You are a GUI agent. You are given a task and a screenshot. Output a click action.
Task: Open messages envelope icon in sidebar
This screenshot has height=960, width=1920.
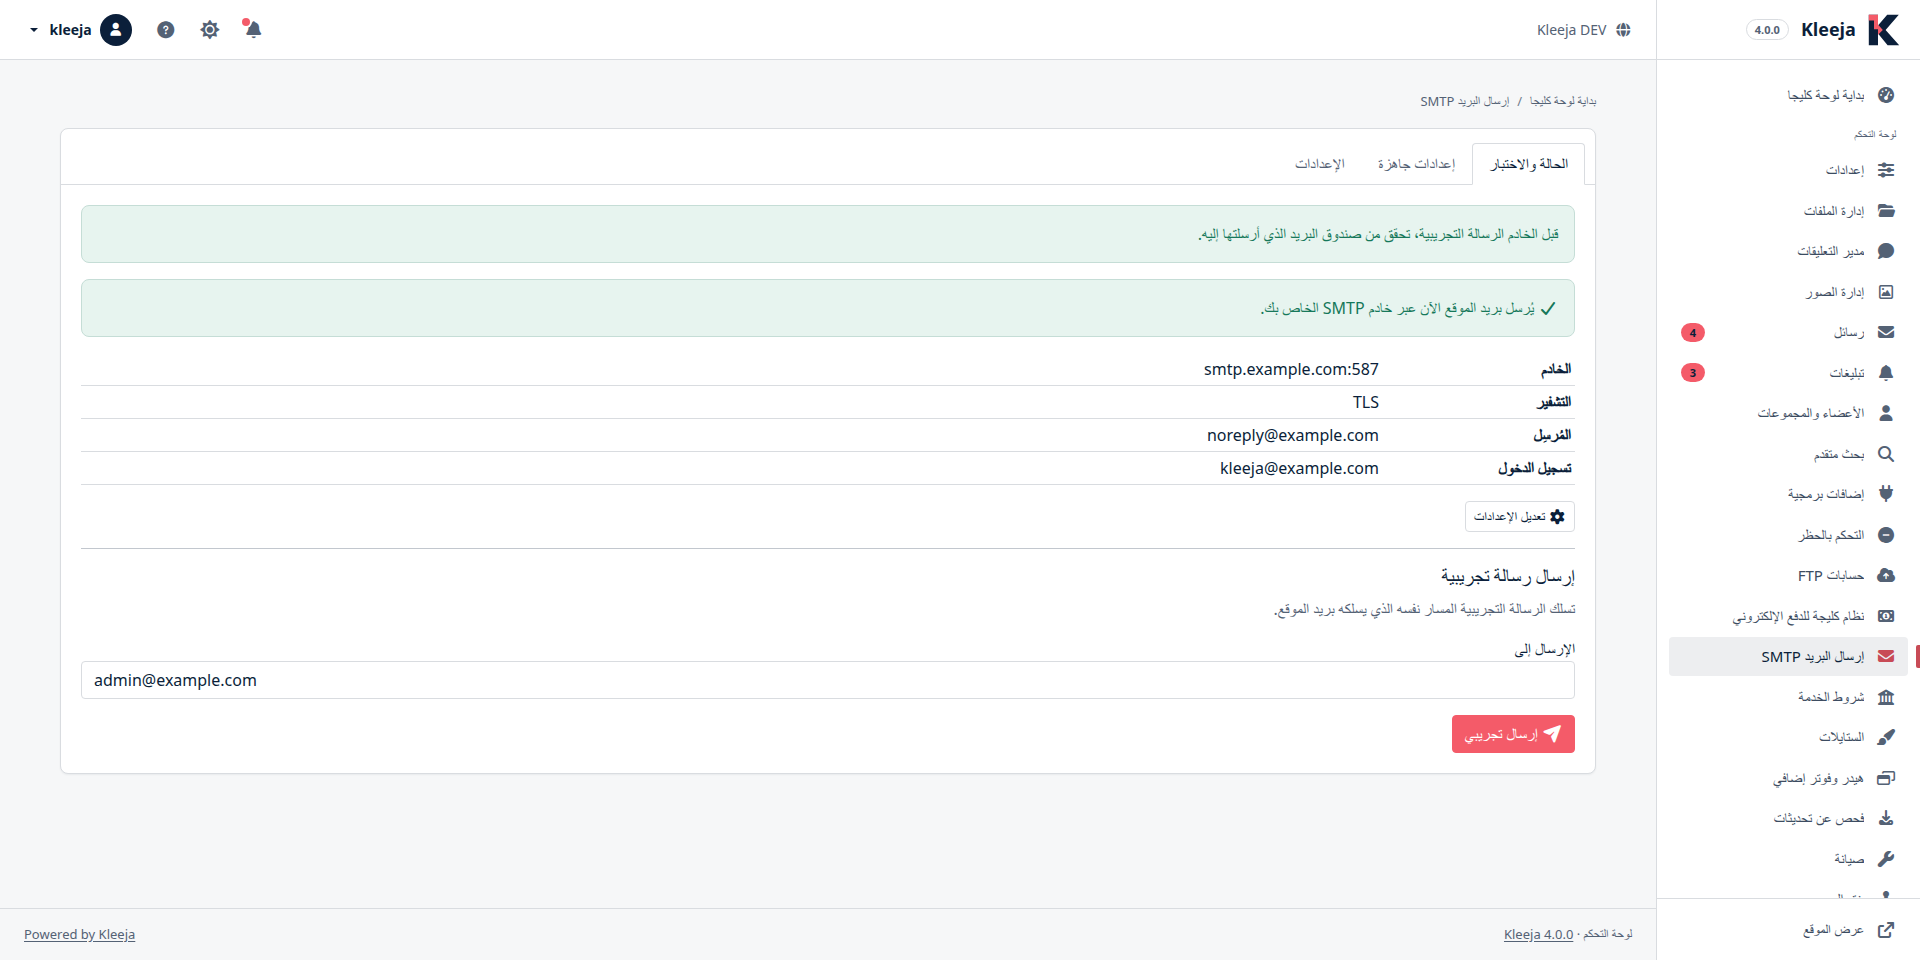(x=1886, y=332)
